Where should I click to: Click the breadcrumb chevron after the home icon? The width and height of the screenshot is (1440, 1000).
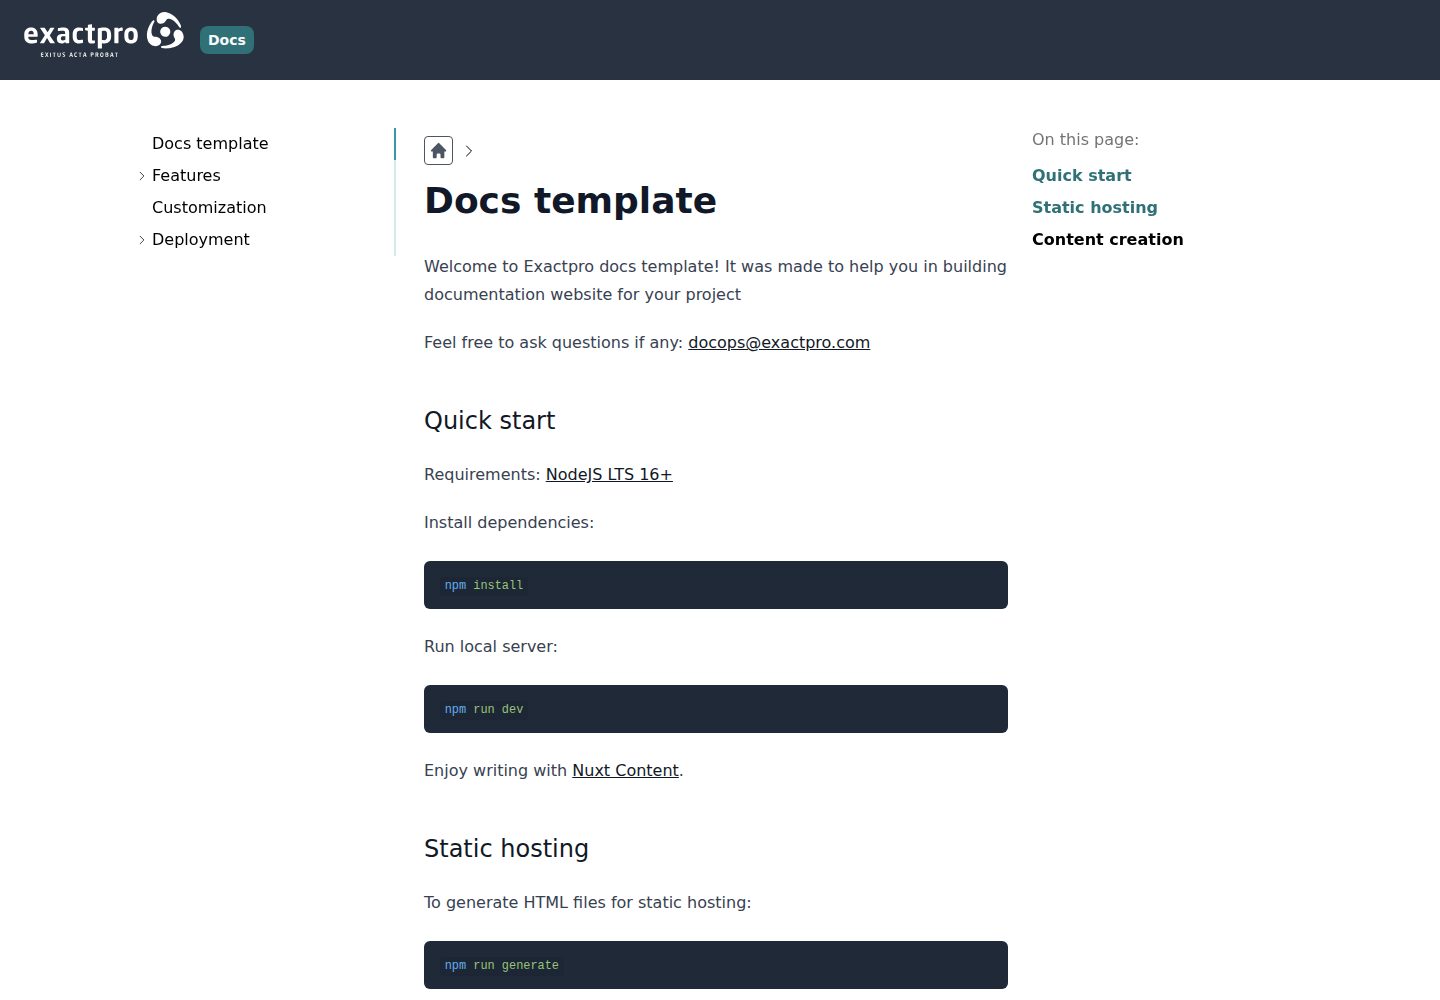[x=469, y=151]
